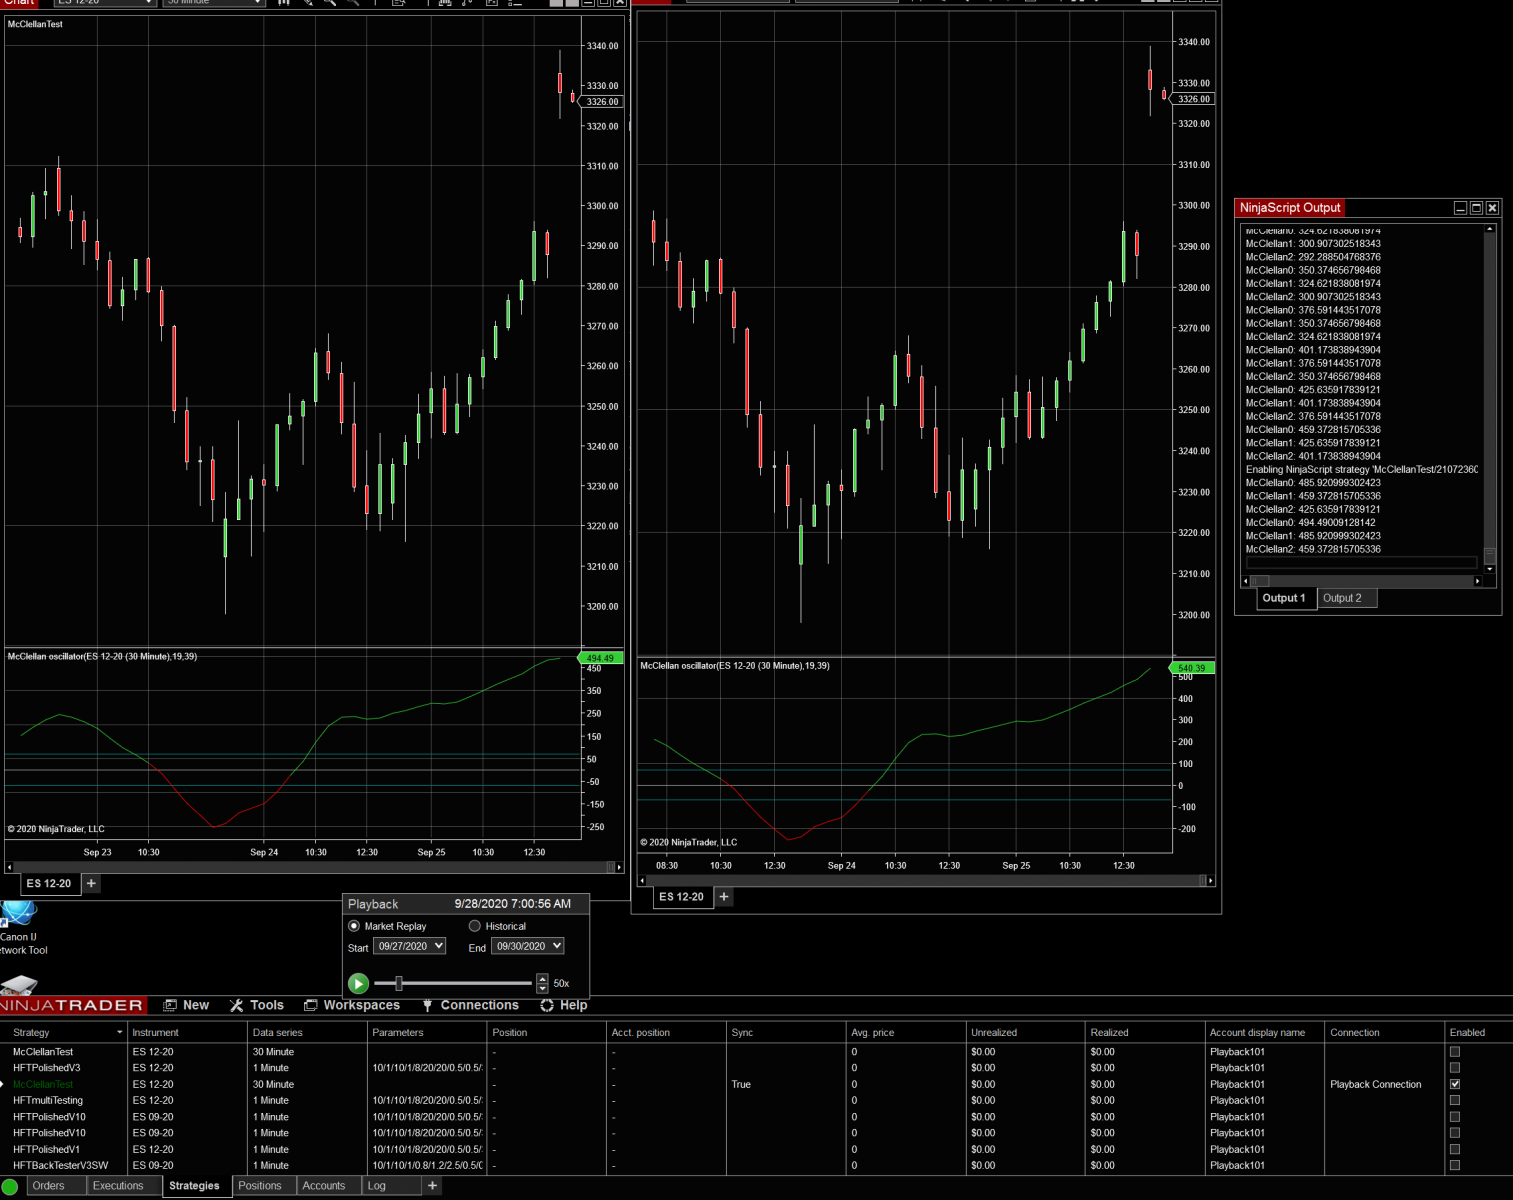Click the playback speed slider handle
This screenshot has height=1200, width=1513.
(399, 983)
